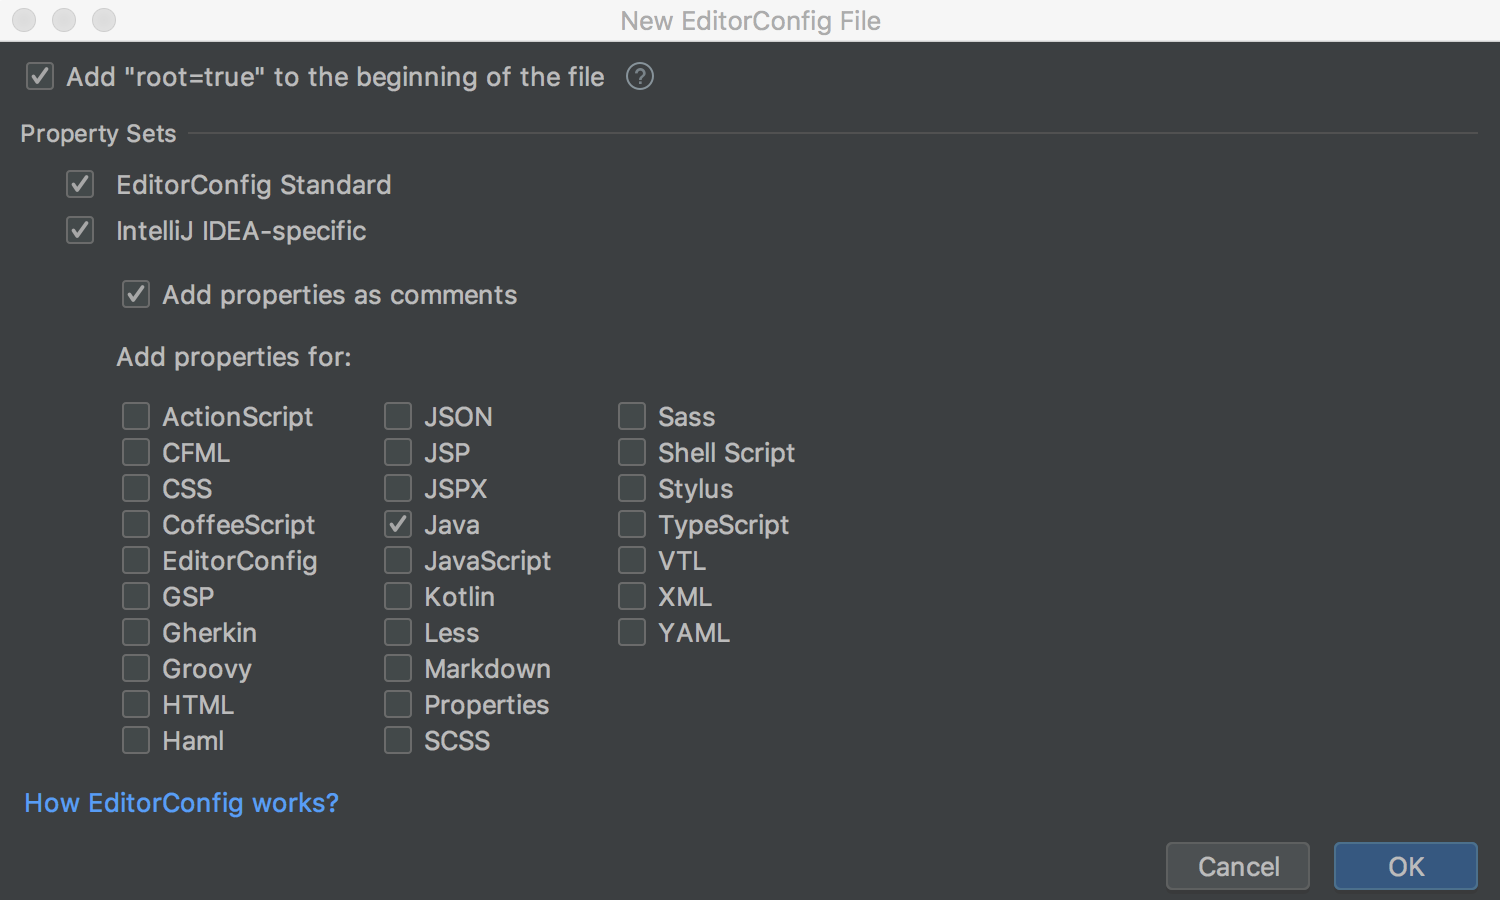Click the OK button
Viewport: 1500px width, 900px height.
1406,866
